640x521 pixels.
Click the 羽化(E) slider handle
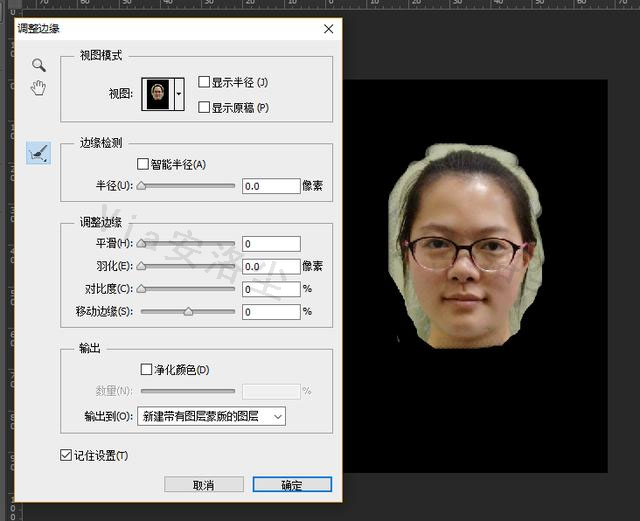click(141, 266)
